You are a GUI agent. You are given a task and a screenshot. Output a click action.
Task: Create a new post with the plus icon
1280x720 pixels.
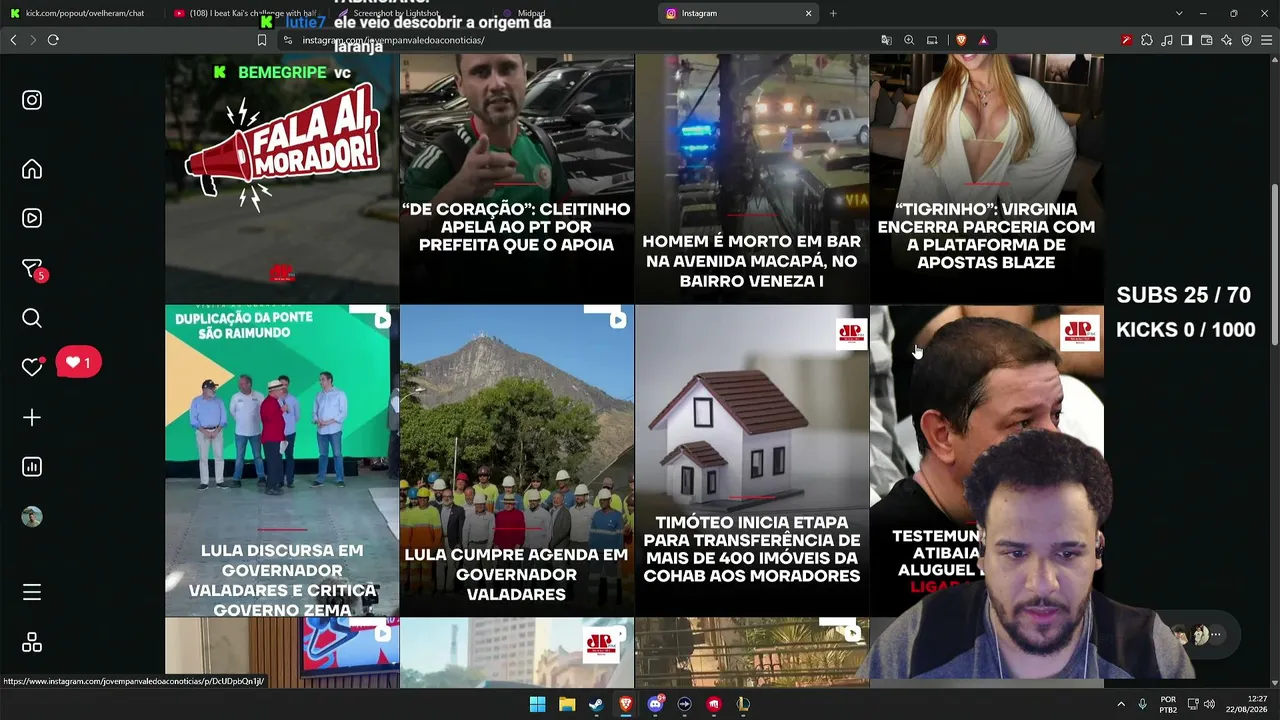pos(32,417)
